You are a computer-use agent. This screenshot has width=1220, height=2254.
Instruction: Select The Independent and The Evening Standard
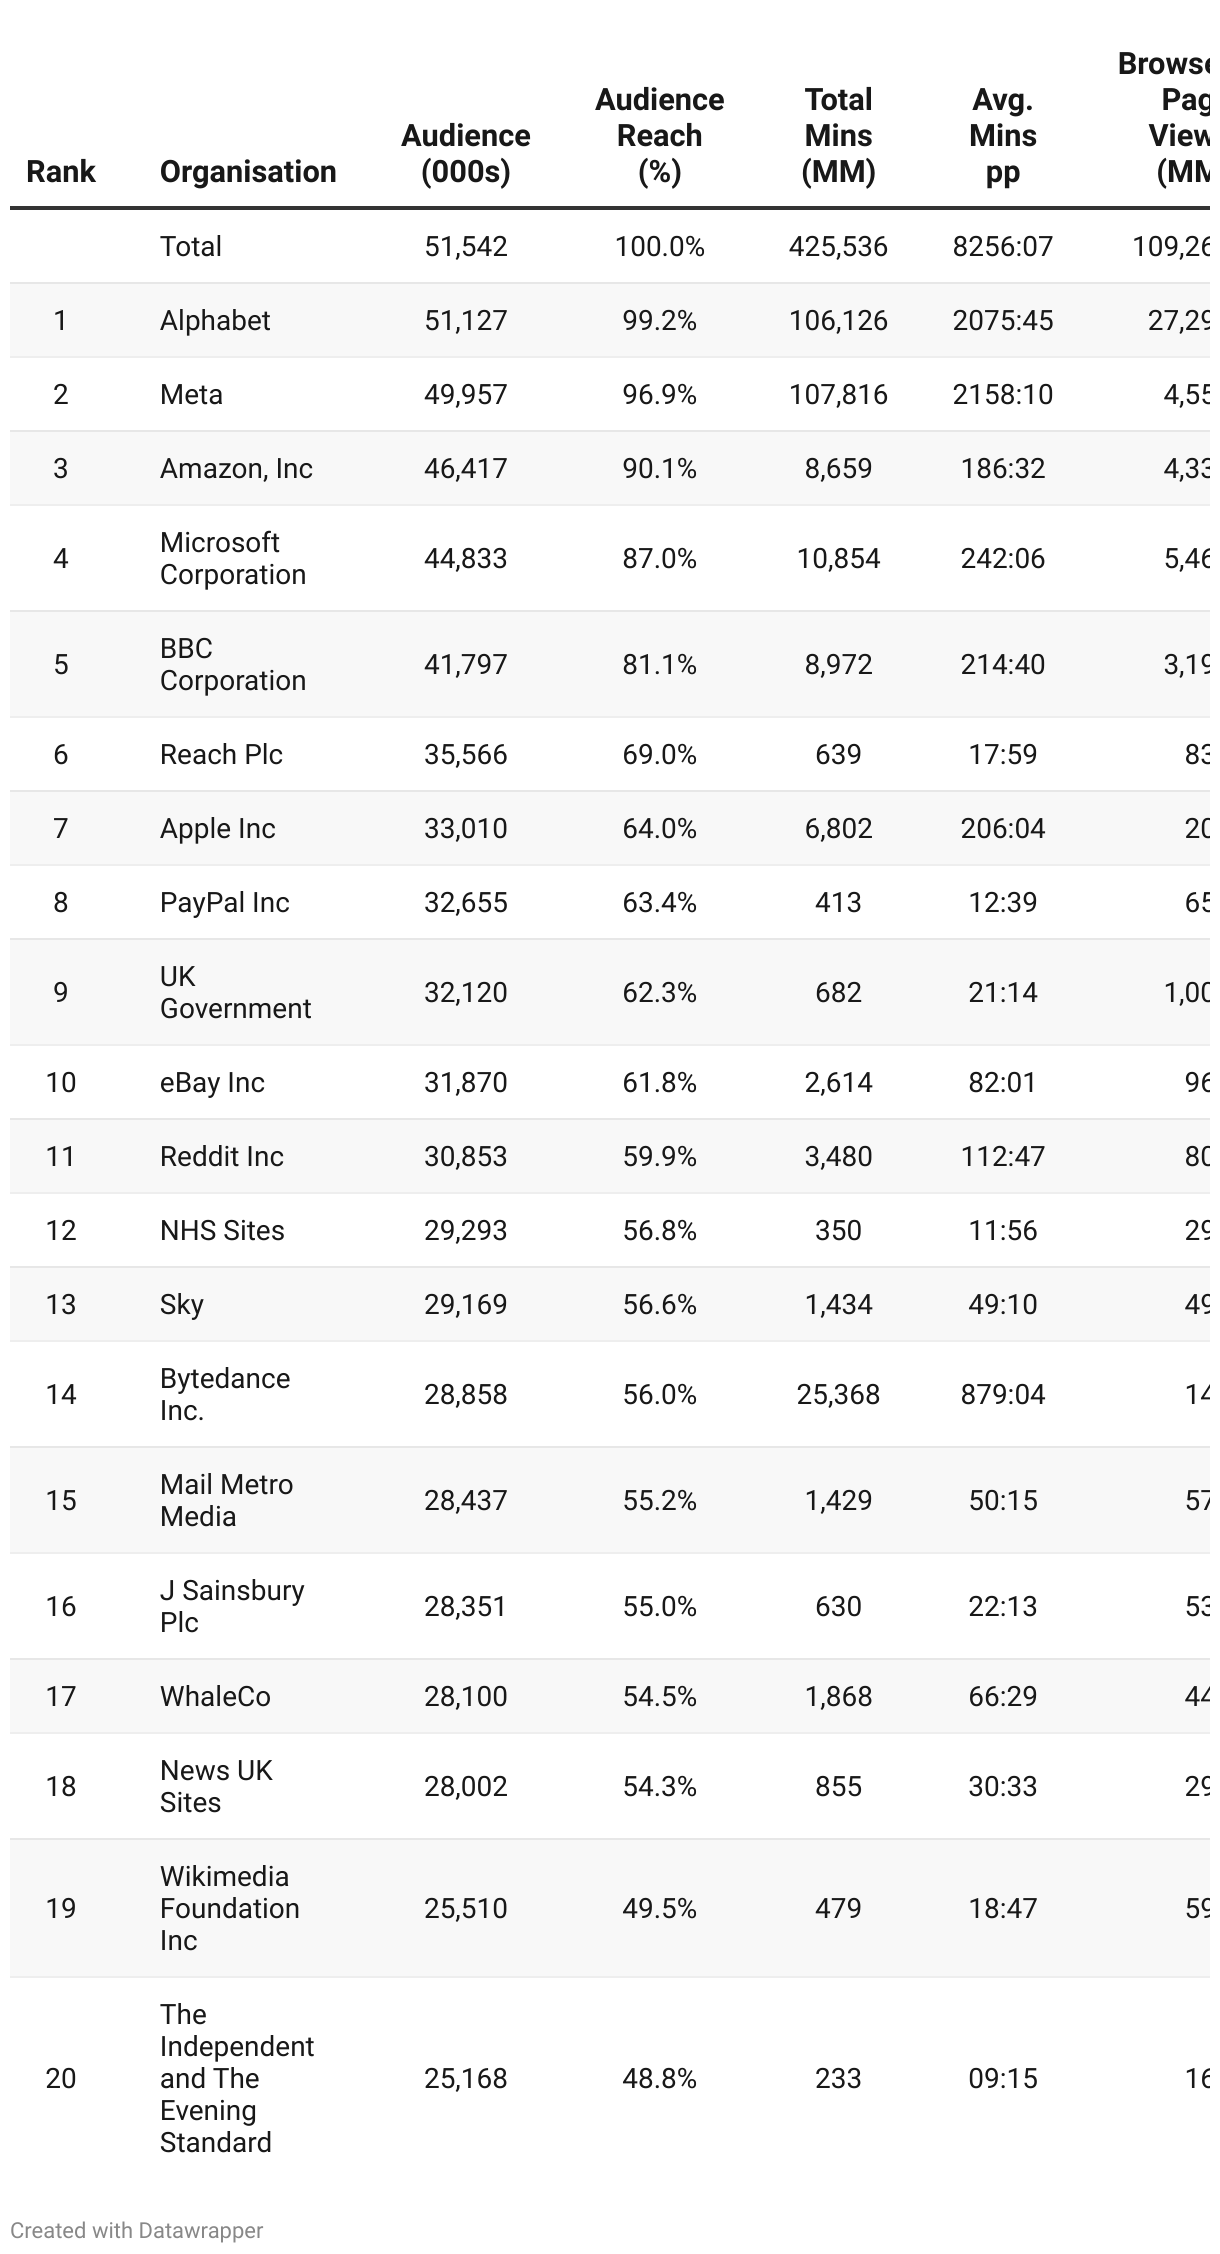click(237, 2078)
